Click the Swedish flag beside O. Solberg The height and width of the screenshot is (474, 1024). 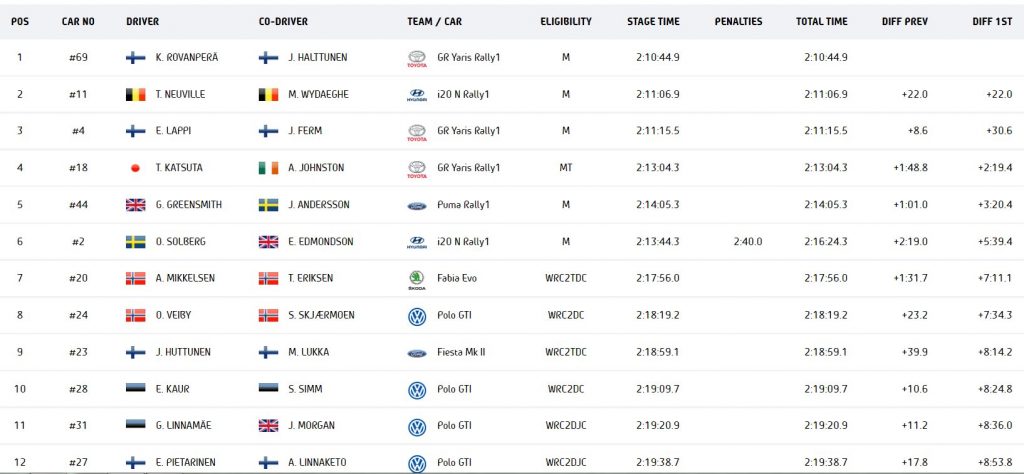tap(136, 242)
